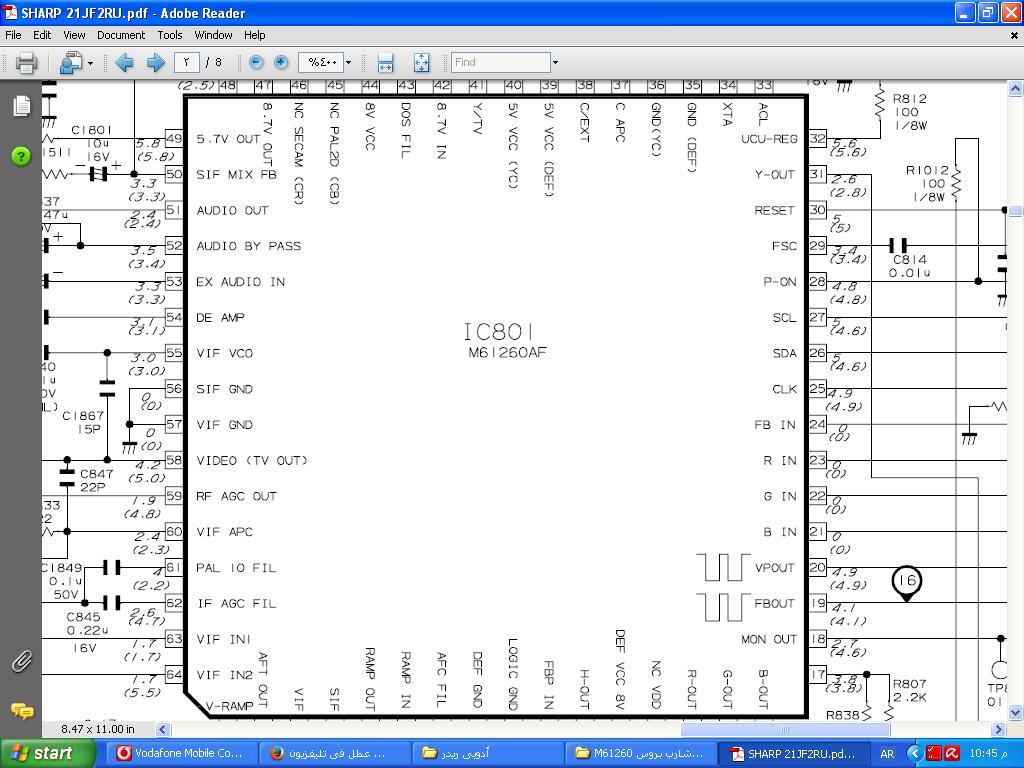Viewport: 1024px width, 768px height.
Task: Click the 'IC801' label in the schematic
Action: [499, 332]
